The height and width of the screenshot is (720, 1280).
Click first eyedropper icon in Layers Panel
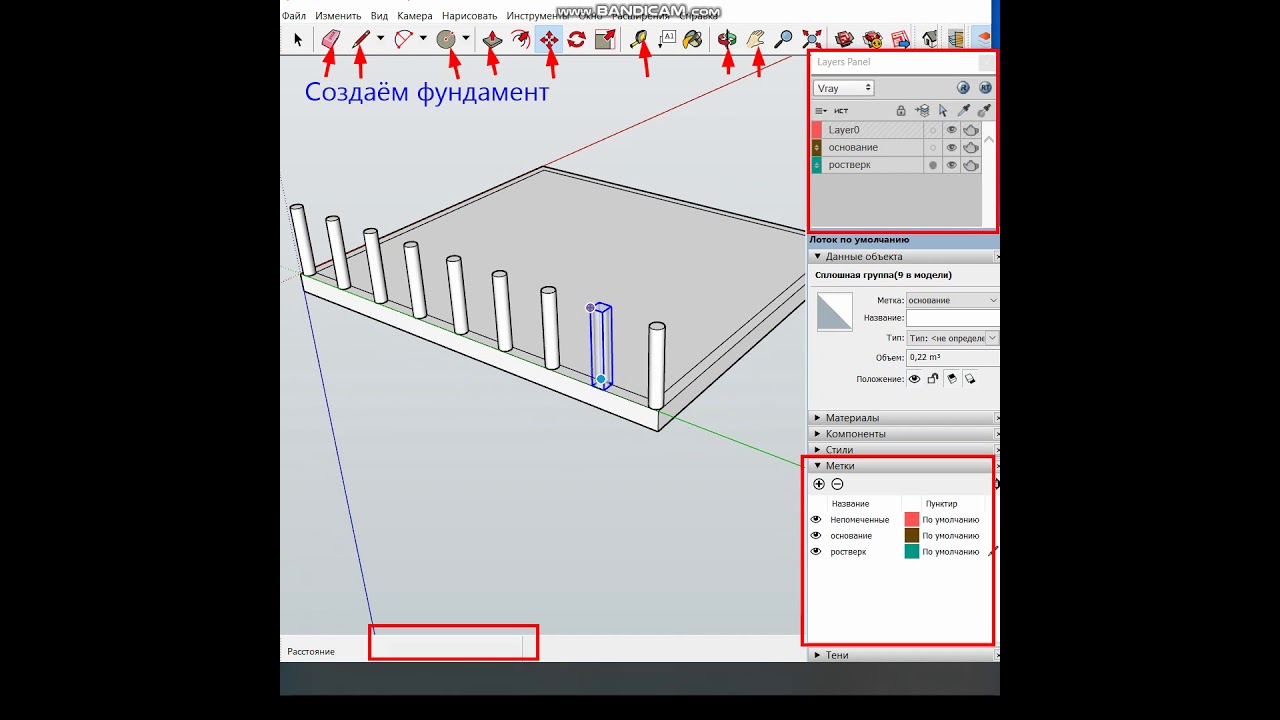click(964, 111)
